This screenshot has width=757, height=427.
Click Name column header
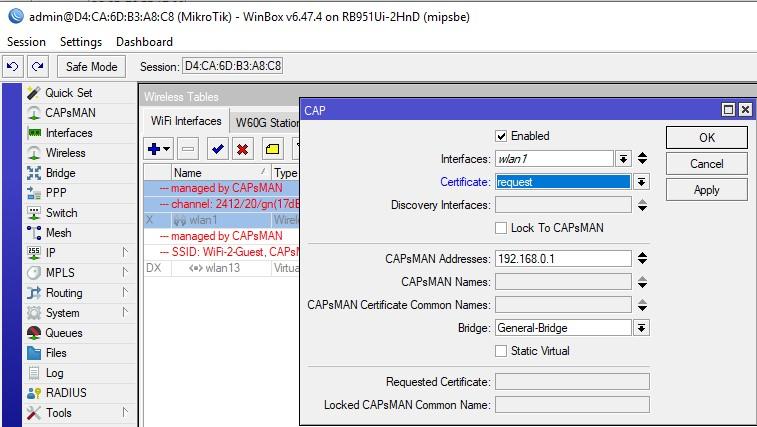[x=220, y=173]
